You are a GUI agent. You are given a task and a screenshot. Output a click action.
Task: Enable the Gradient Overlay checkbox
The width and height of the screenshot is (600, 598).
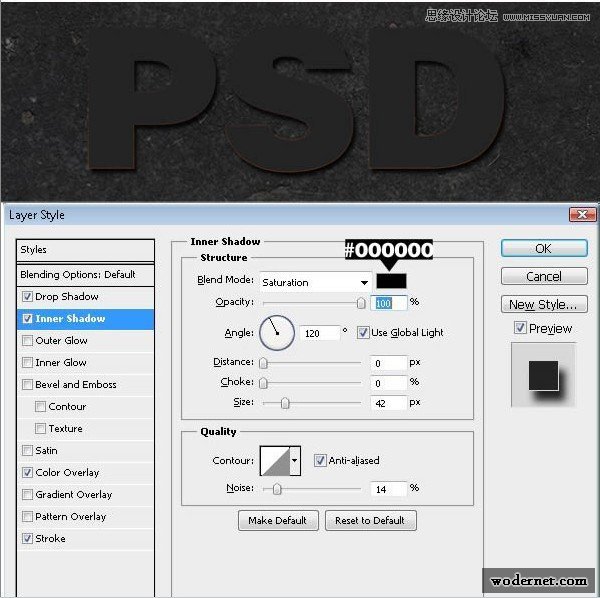(x=27, y=494)
